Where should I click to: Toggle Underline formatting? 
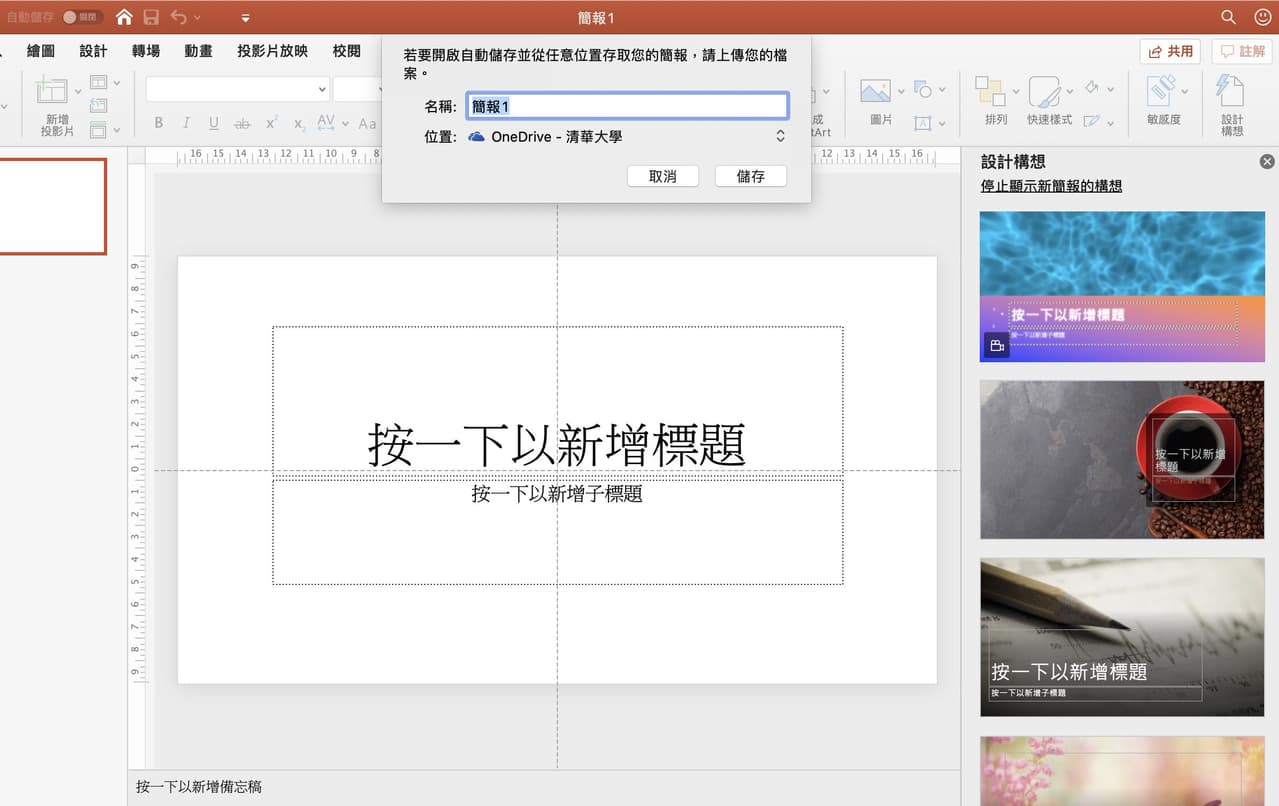pyautogui.click(x=214, y=123)
